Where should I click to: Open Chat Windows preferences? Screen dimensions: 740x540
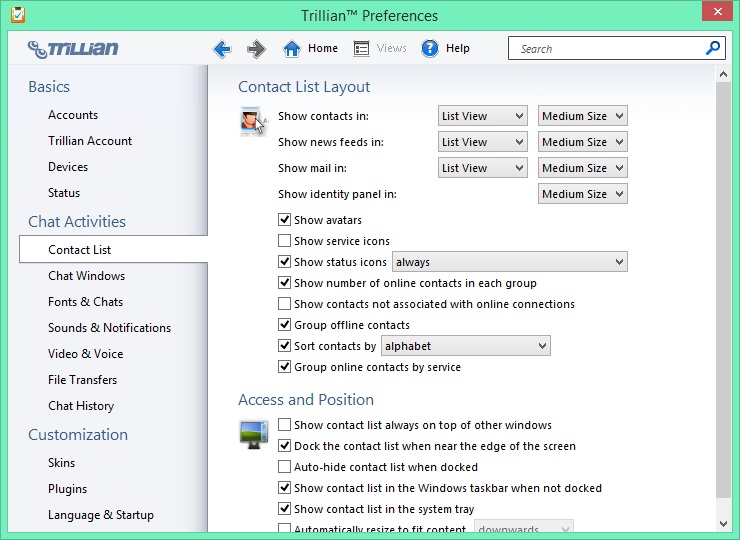tap(87, 276)
